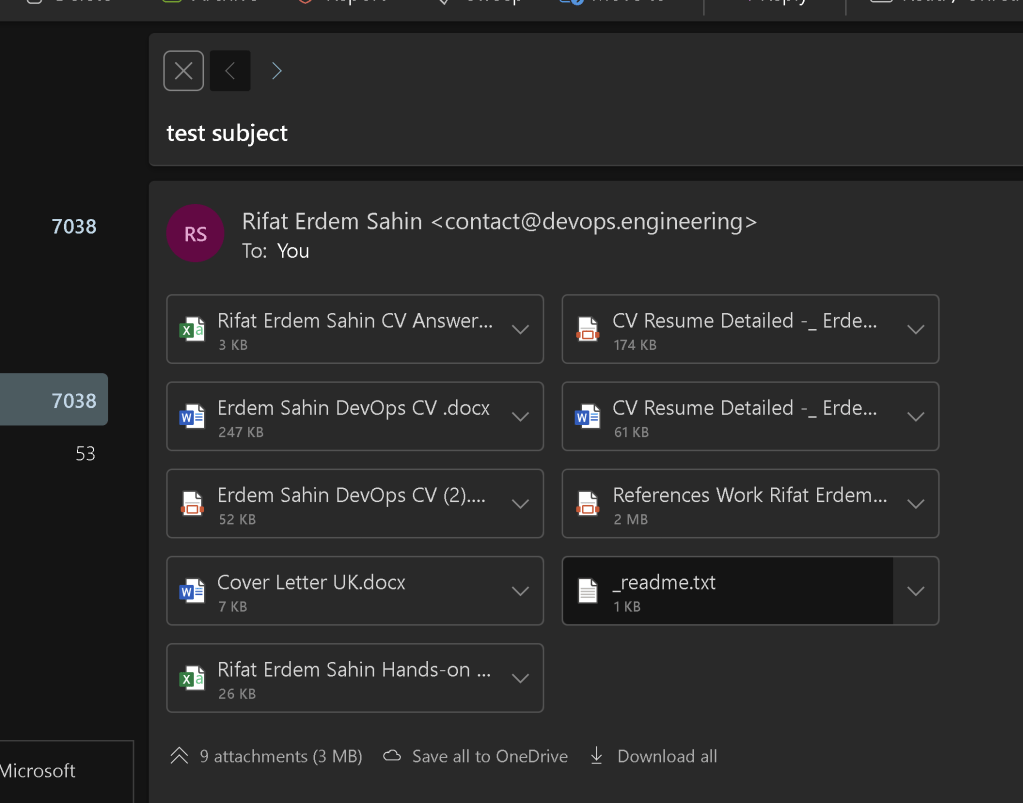This screenshot has width=1023, height=803.
Task: Click the Microsoft item in sidebar
Action: click(38, 770)
